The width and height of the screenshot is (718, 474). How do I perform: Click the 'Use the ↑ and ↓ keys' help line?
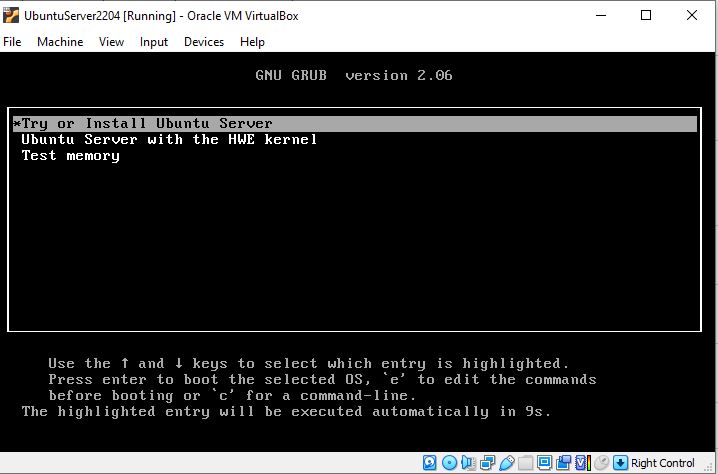pos(309,364)
